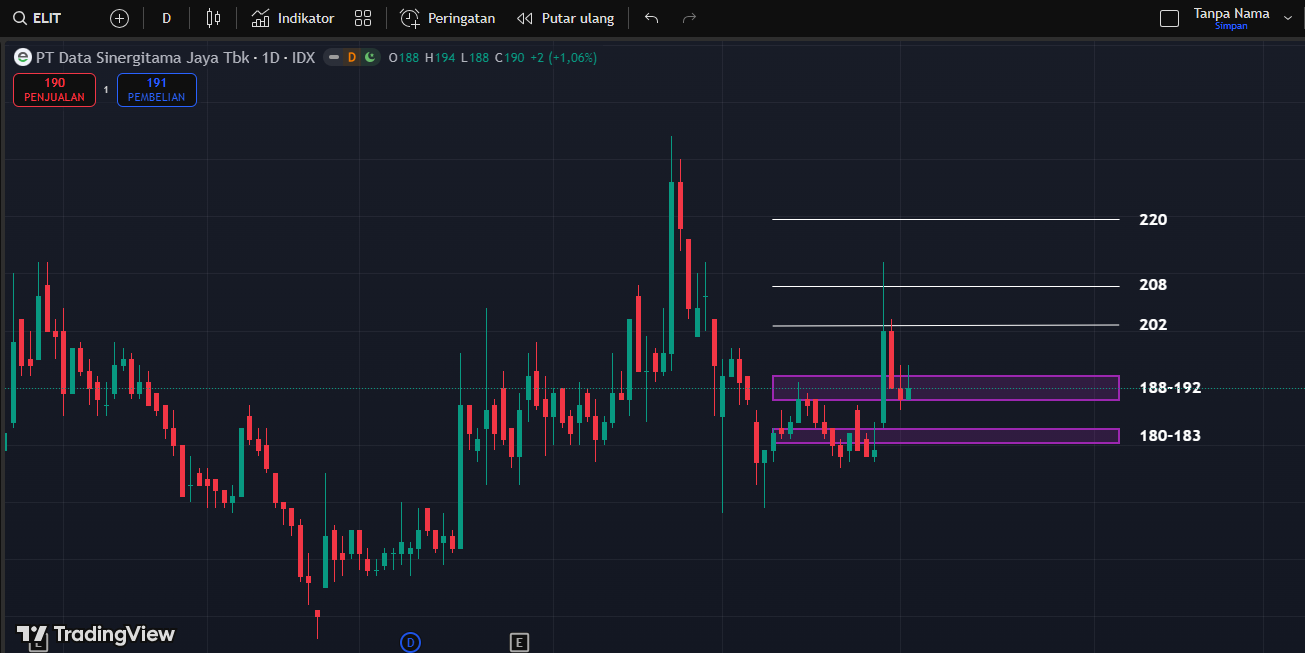Open symbol search showing ELIT
This screenshot has width=1305, height=653.
click(38, 18)
